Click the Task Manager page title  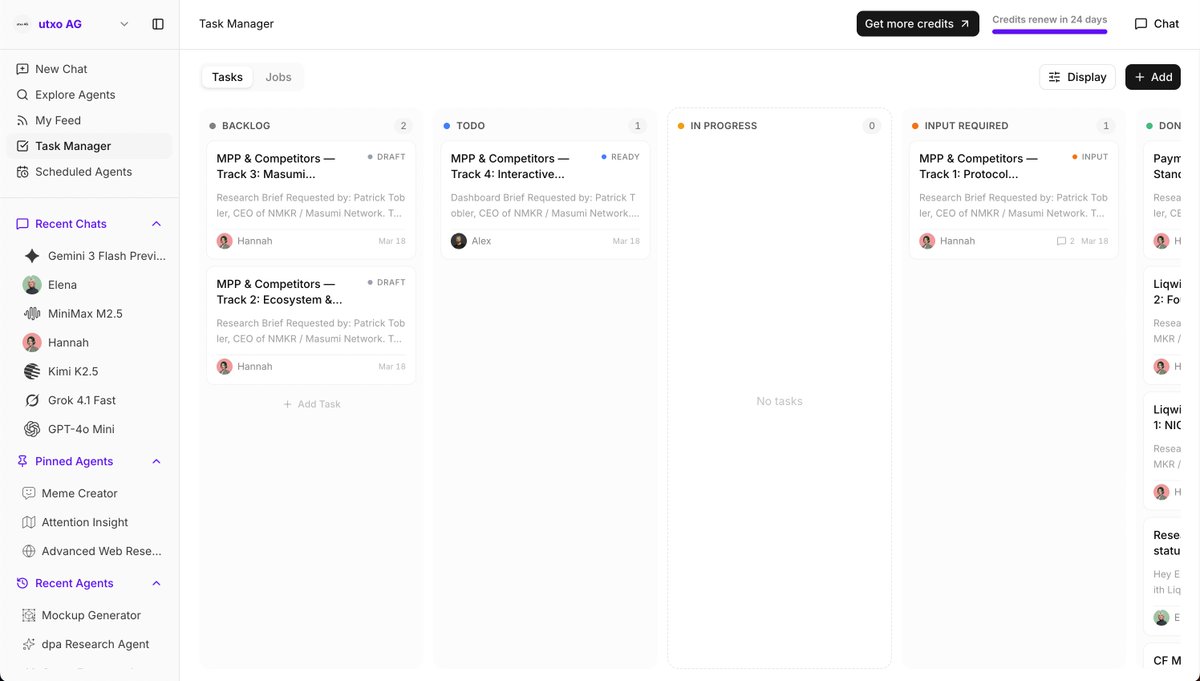236,24
